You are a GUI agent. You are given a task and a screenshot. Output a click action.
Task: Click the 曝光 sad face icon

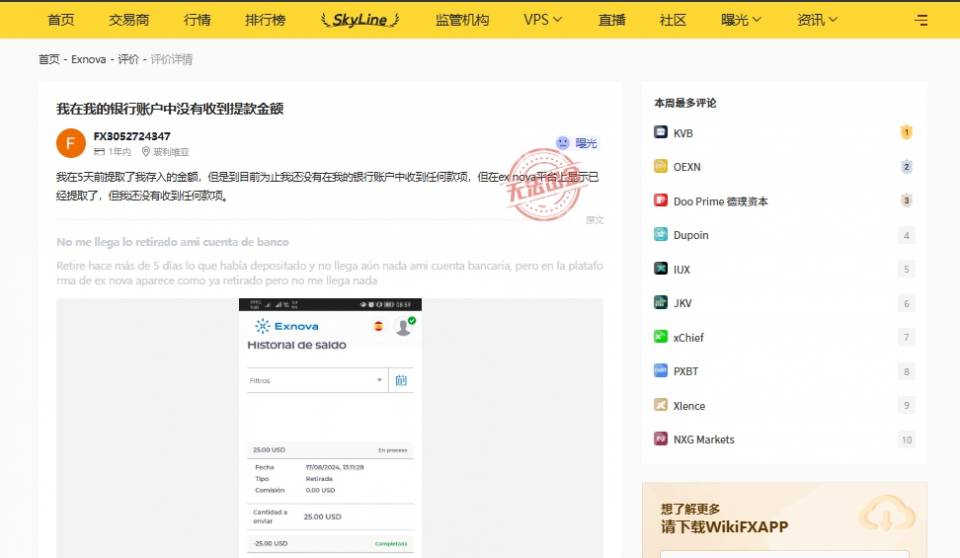563,143
